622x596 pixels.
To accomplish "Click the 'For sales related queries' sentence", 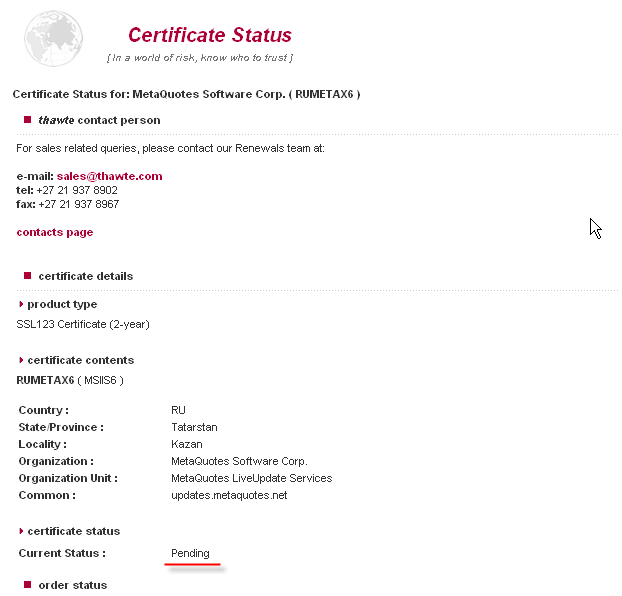I will (170, 148).
